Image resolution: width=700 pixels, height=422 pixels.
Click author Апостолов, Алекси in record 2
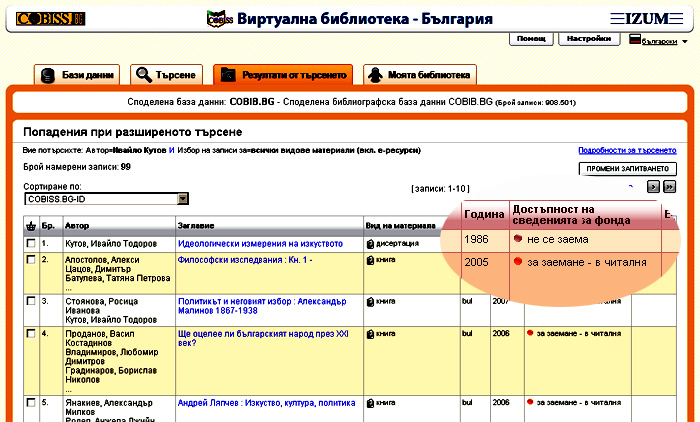click(102, 260)
